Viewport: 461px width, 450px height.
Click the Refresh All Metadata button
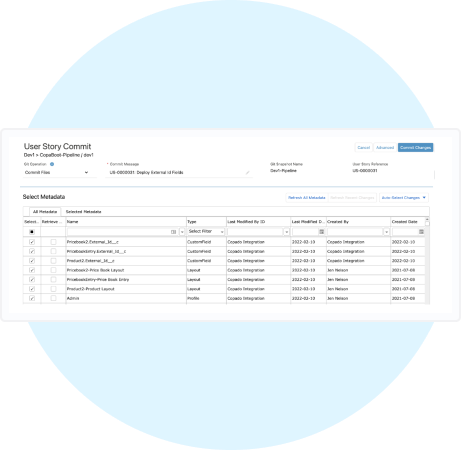pyautogui.click(x=307, y=198)
